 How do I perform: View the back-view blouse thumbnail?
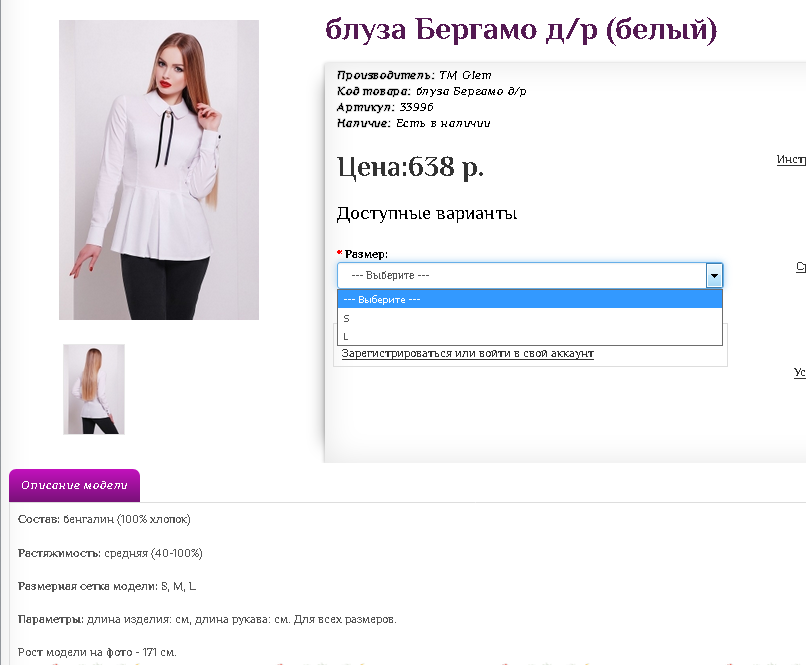coord(94,389)
